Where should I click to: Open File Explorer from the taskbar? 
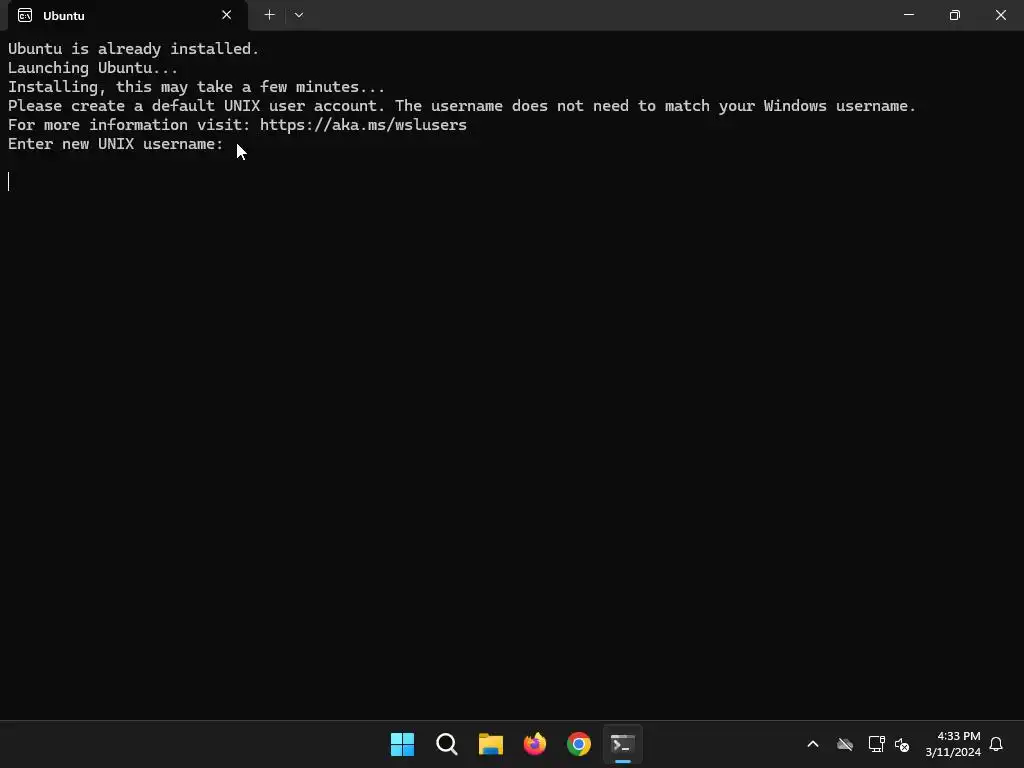pyautogui.click(x=490, y=744)
